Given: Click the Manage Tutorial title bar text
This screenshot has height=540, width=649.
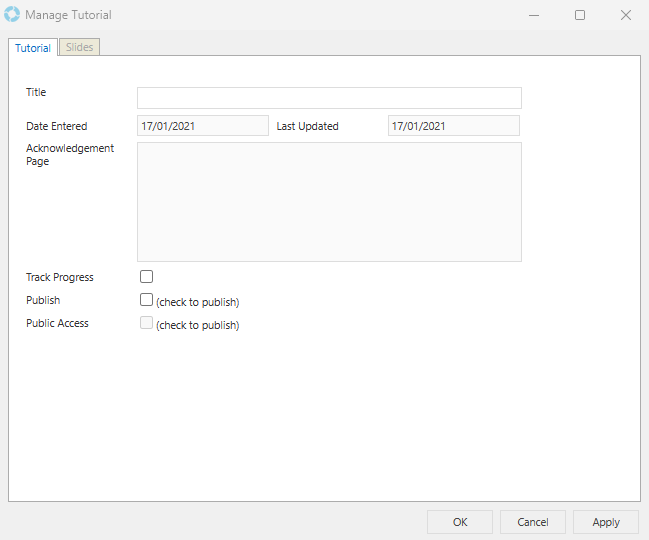Looking at the screenshot, I should point(68,15).
